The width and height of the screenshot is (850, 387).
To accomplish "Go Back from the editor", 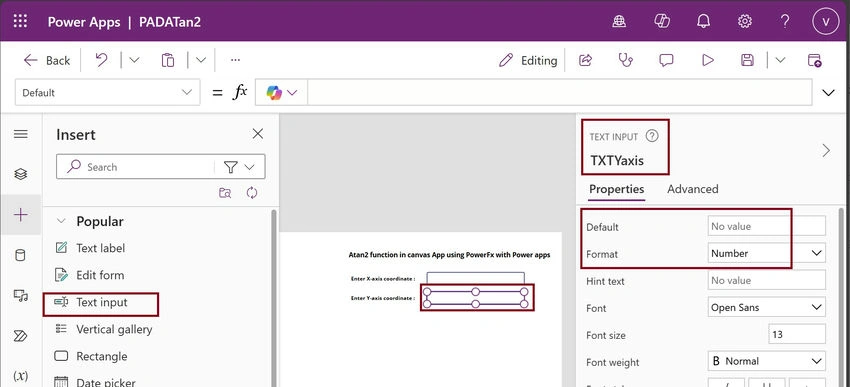I will coord(47,60).
